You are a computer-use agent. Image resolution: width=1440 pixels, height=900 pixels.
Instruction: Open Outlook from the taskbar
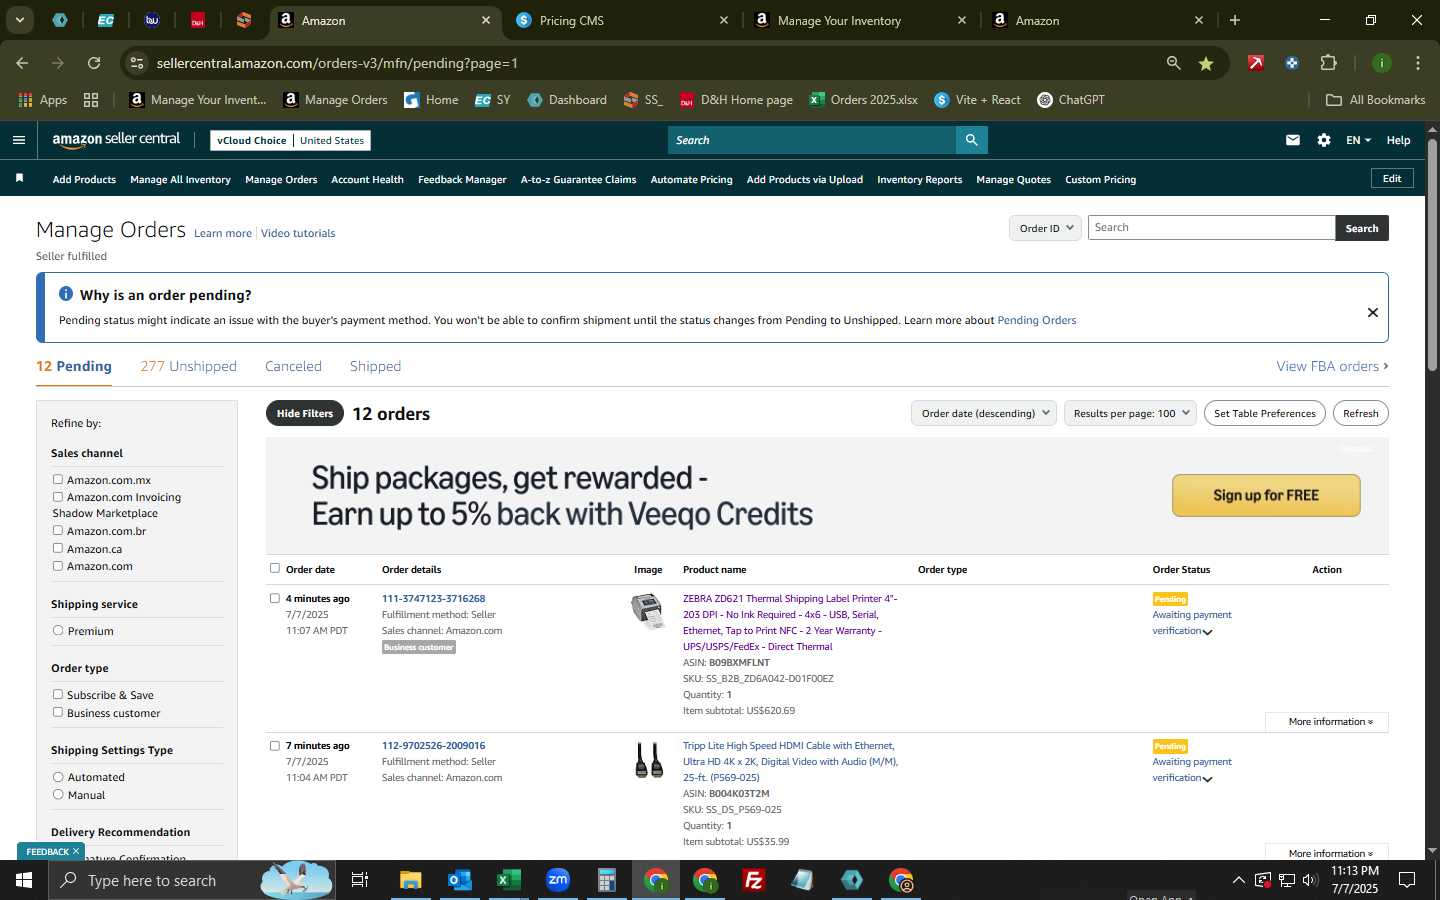click(460, 880)
